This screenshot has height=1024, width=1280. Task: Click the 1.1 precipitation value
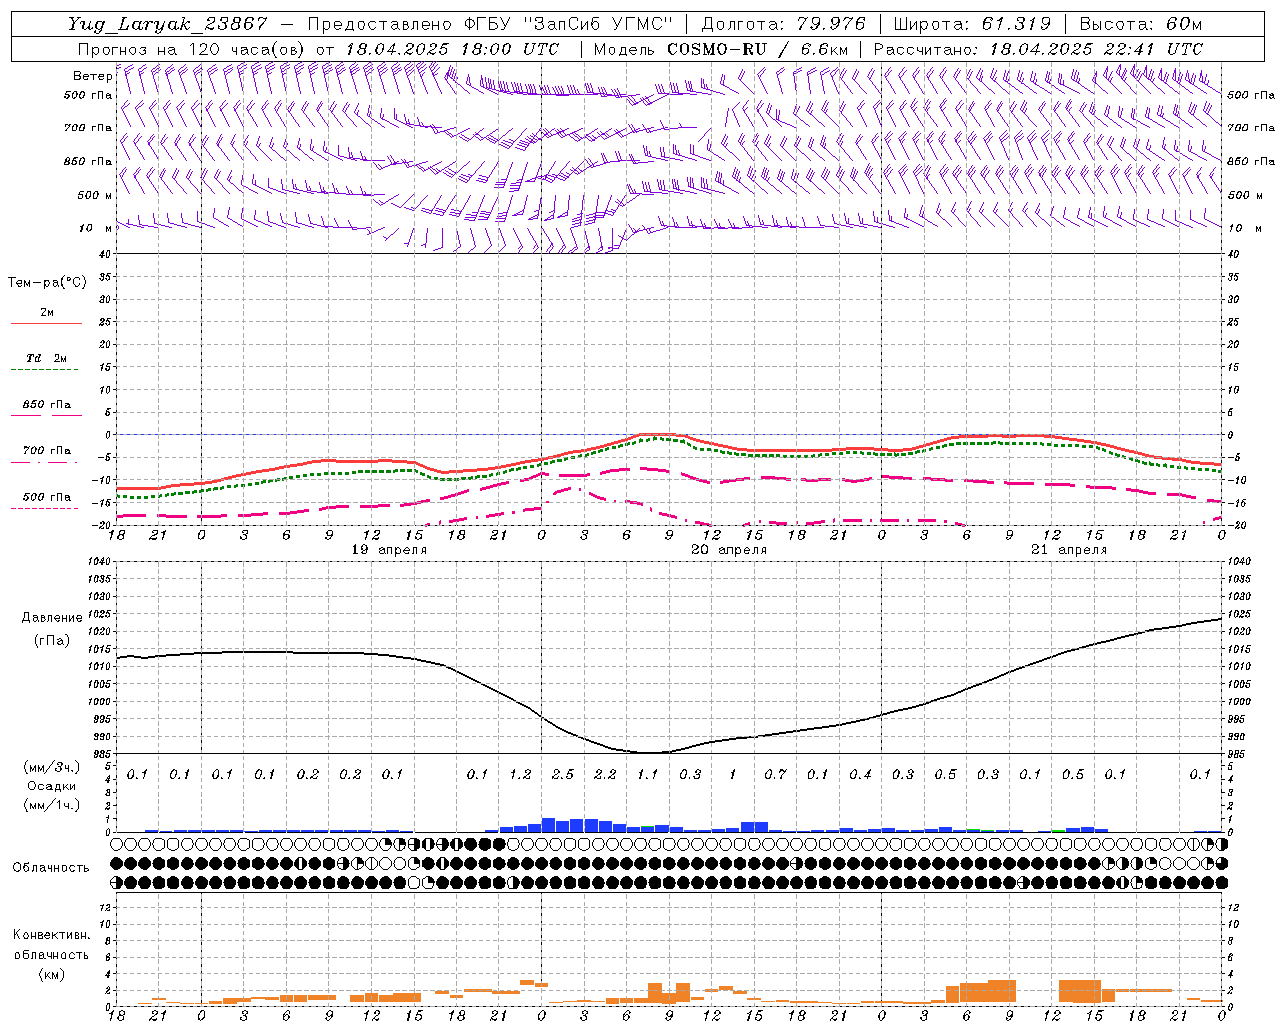(648, 774)
